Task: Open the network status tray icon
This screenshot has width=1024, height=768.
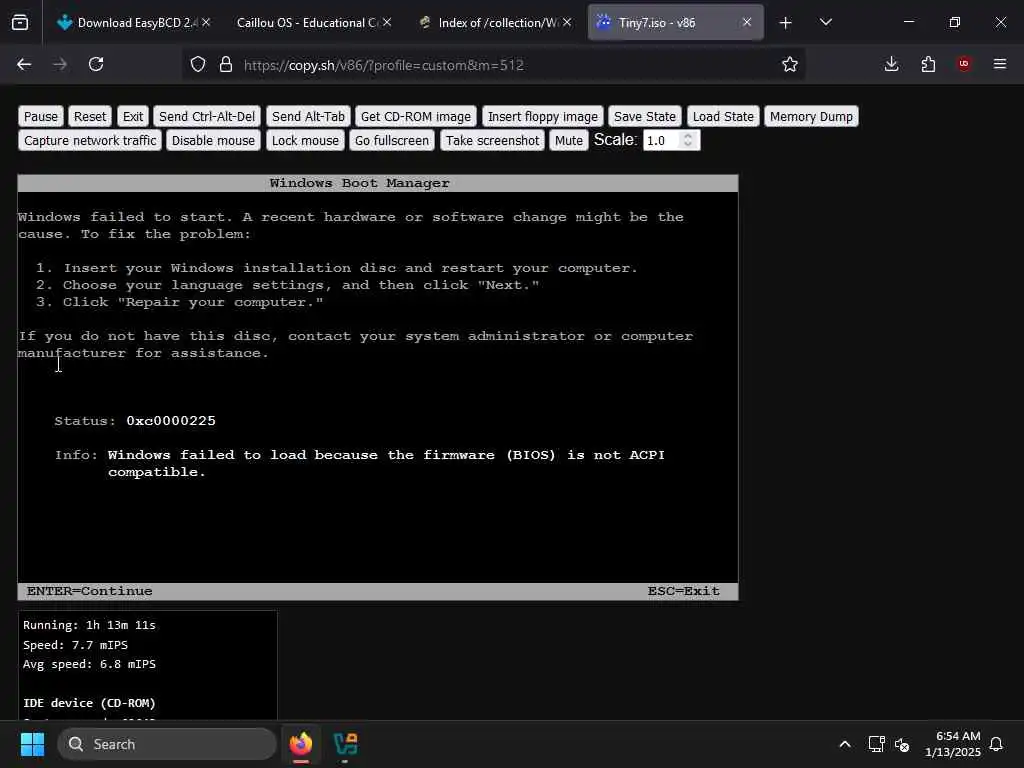Action: 876,744
